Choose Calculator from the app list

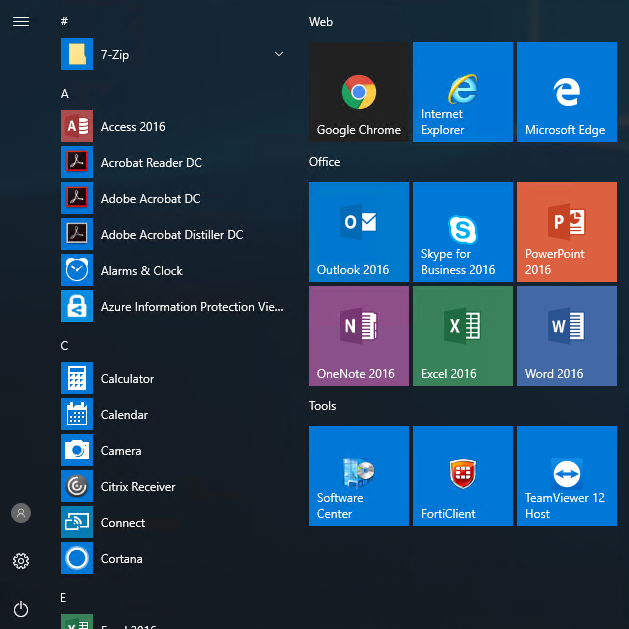pos(127,379)
